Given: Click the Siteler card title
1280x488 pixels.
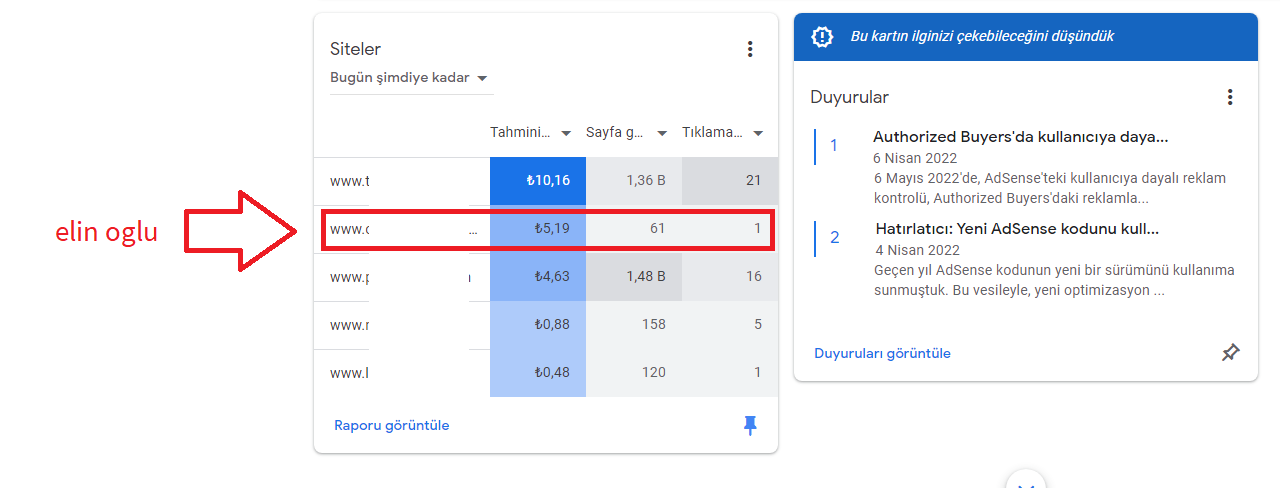Looking at the screenshot, I should [x=355, y=49].
